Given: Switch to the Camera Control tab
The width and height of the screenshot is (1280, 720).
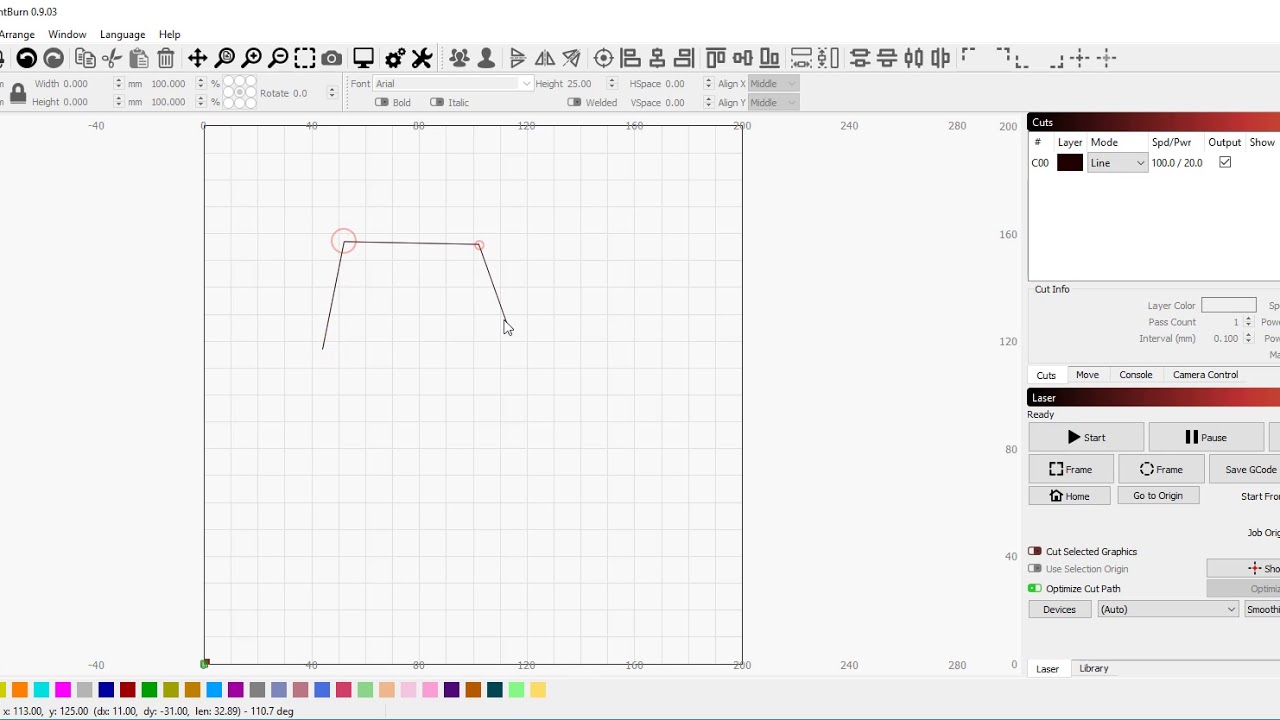Looking at the screenshot, I should click(1205, 375).
